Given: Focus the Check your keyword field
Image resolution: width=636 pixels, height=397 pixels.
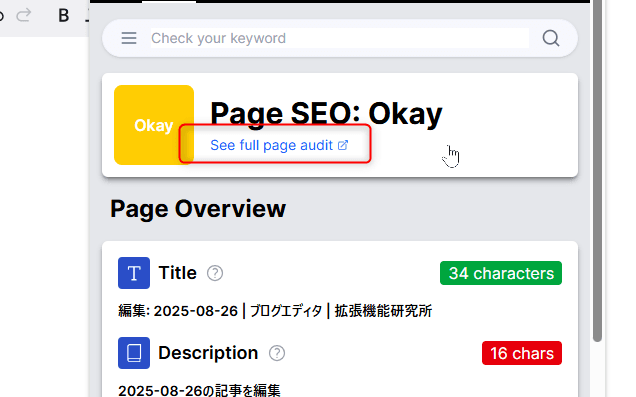Looking at the screenshot, I should tap(339, 38).
